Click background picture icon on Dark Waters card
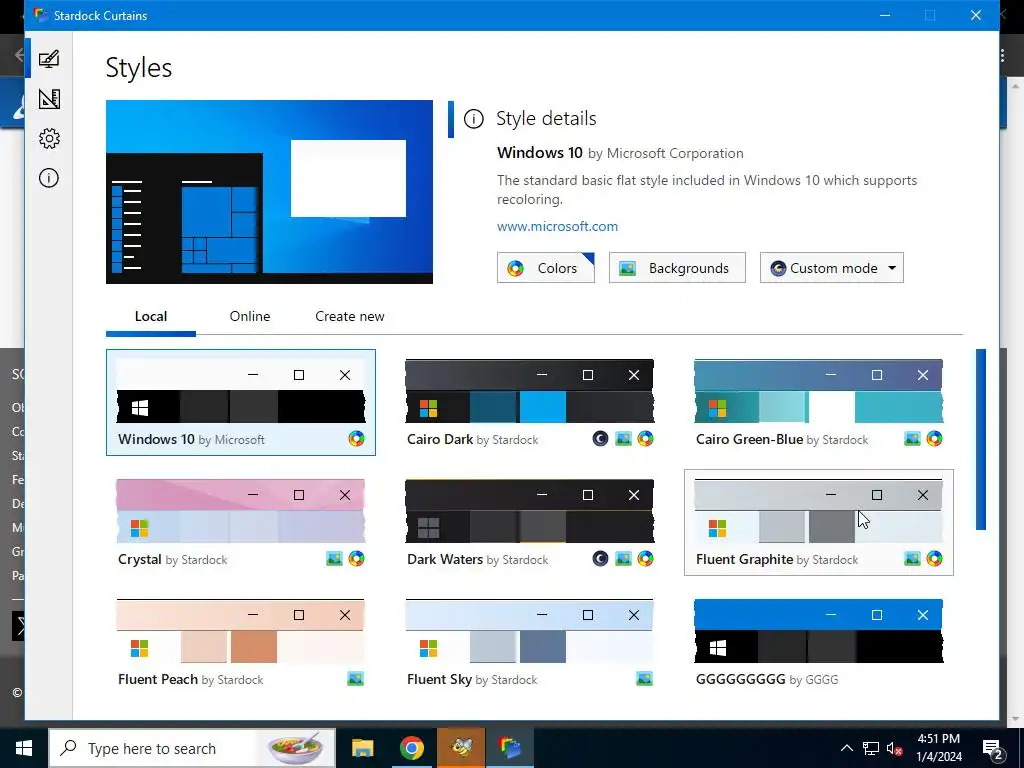Screen dimensions: 1024x768 coord(624,559)
